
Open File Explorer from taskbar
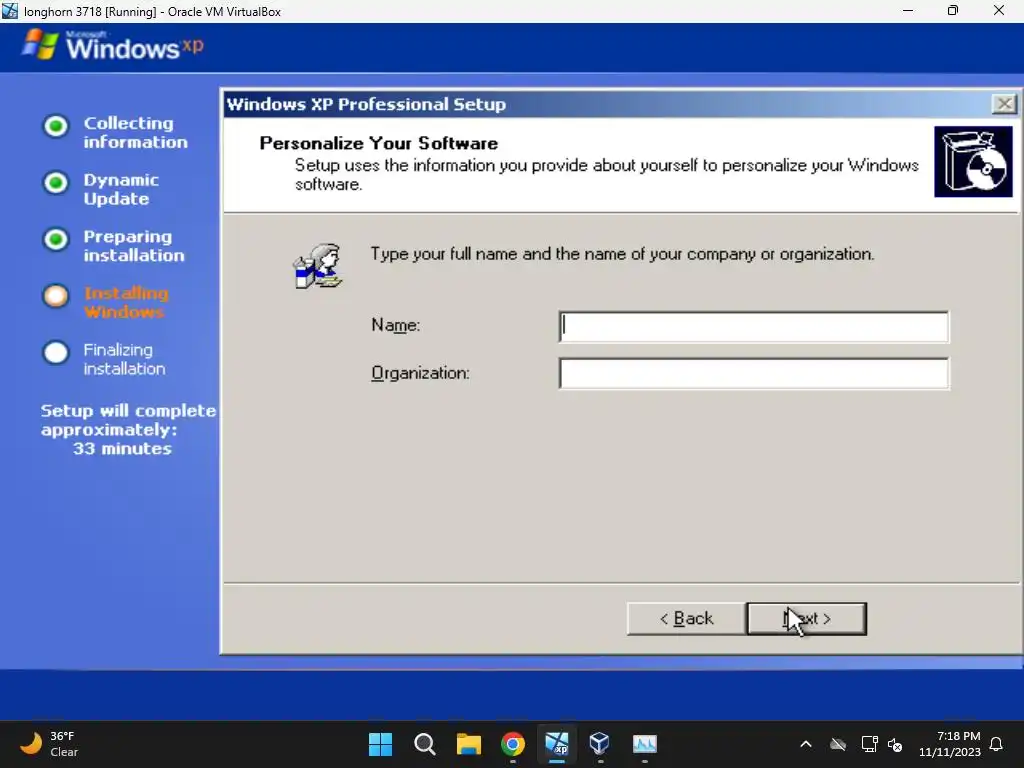tap(468, 744)
